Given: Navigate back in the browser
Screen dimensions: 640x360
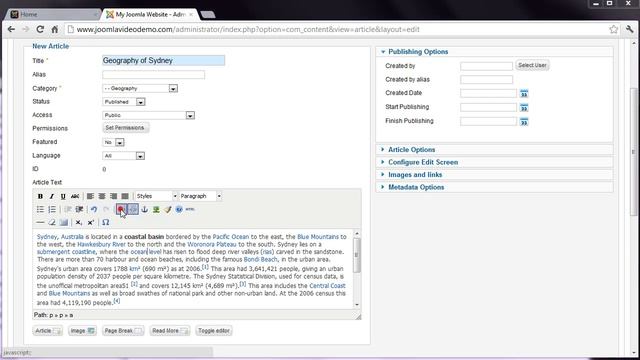Looking at the screenshot, I should (x=11, y=29).
